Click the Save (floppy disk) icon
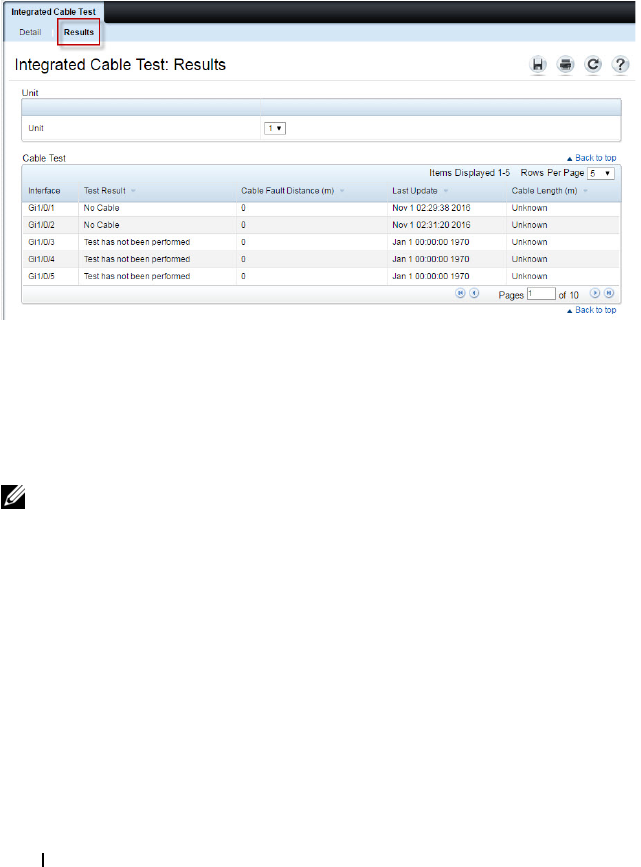The width and height of the screenshot is (641, 867). point(538,65)
